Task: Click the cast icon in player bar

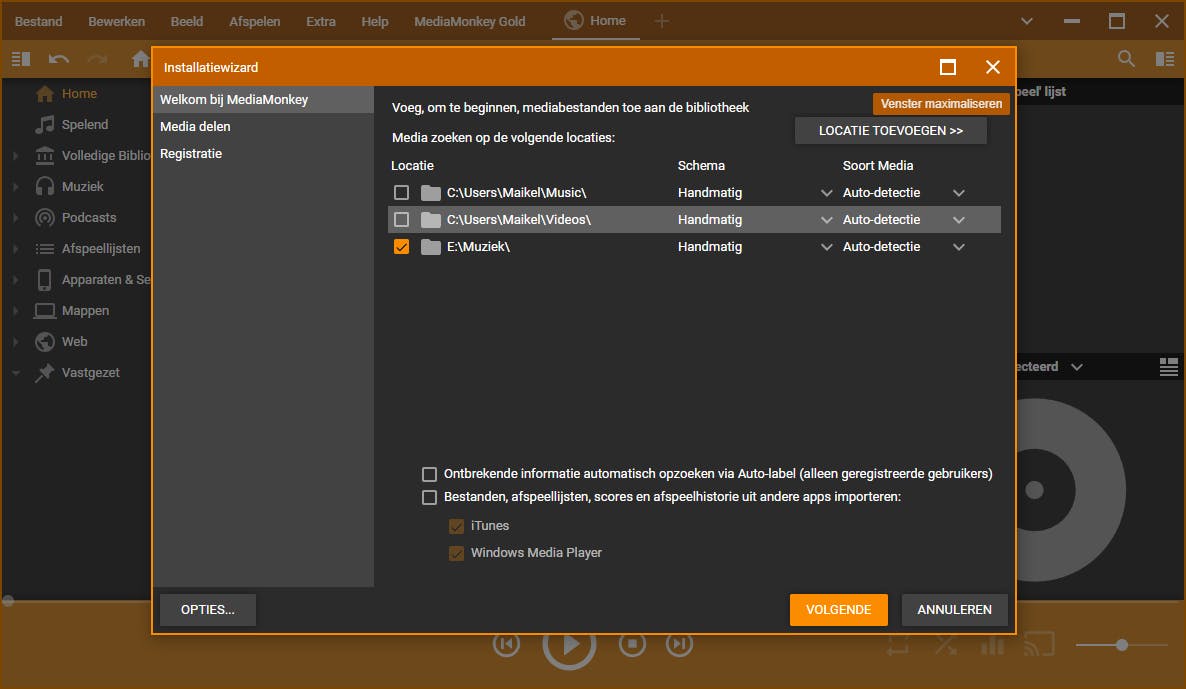Action: pyautogui.click(x=1039, y=644)
